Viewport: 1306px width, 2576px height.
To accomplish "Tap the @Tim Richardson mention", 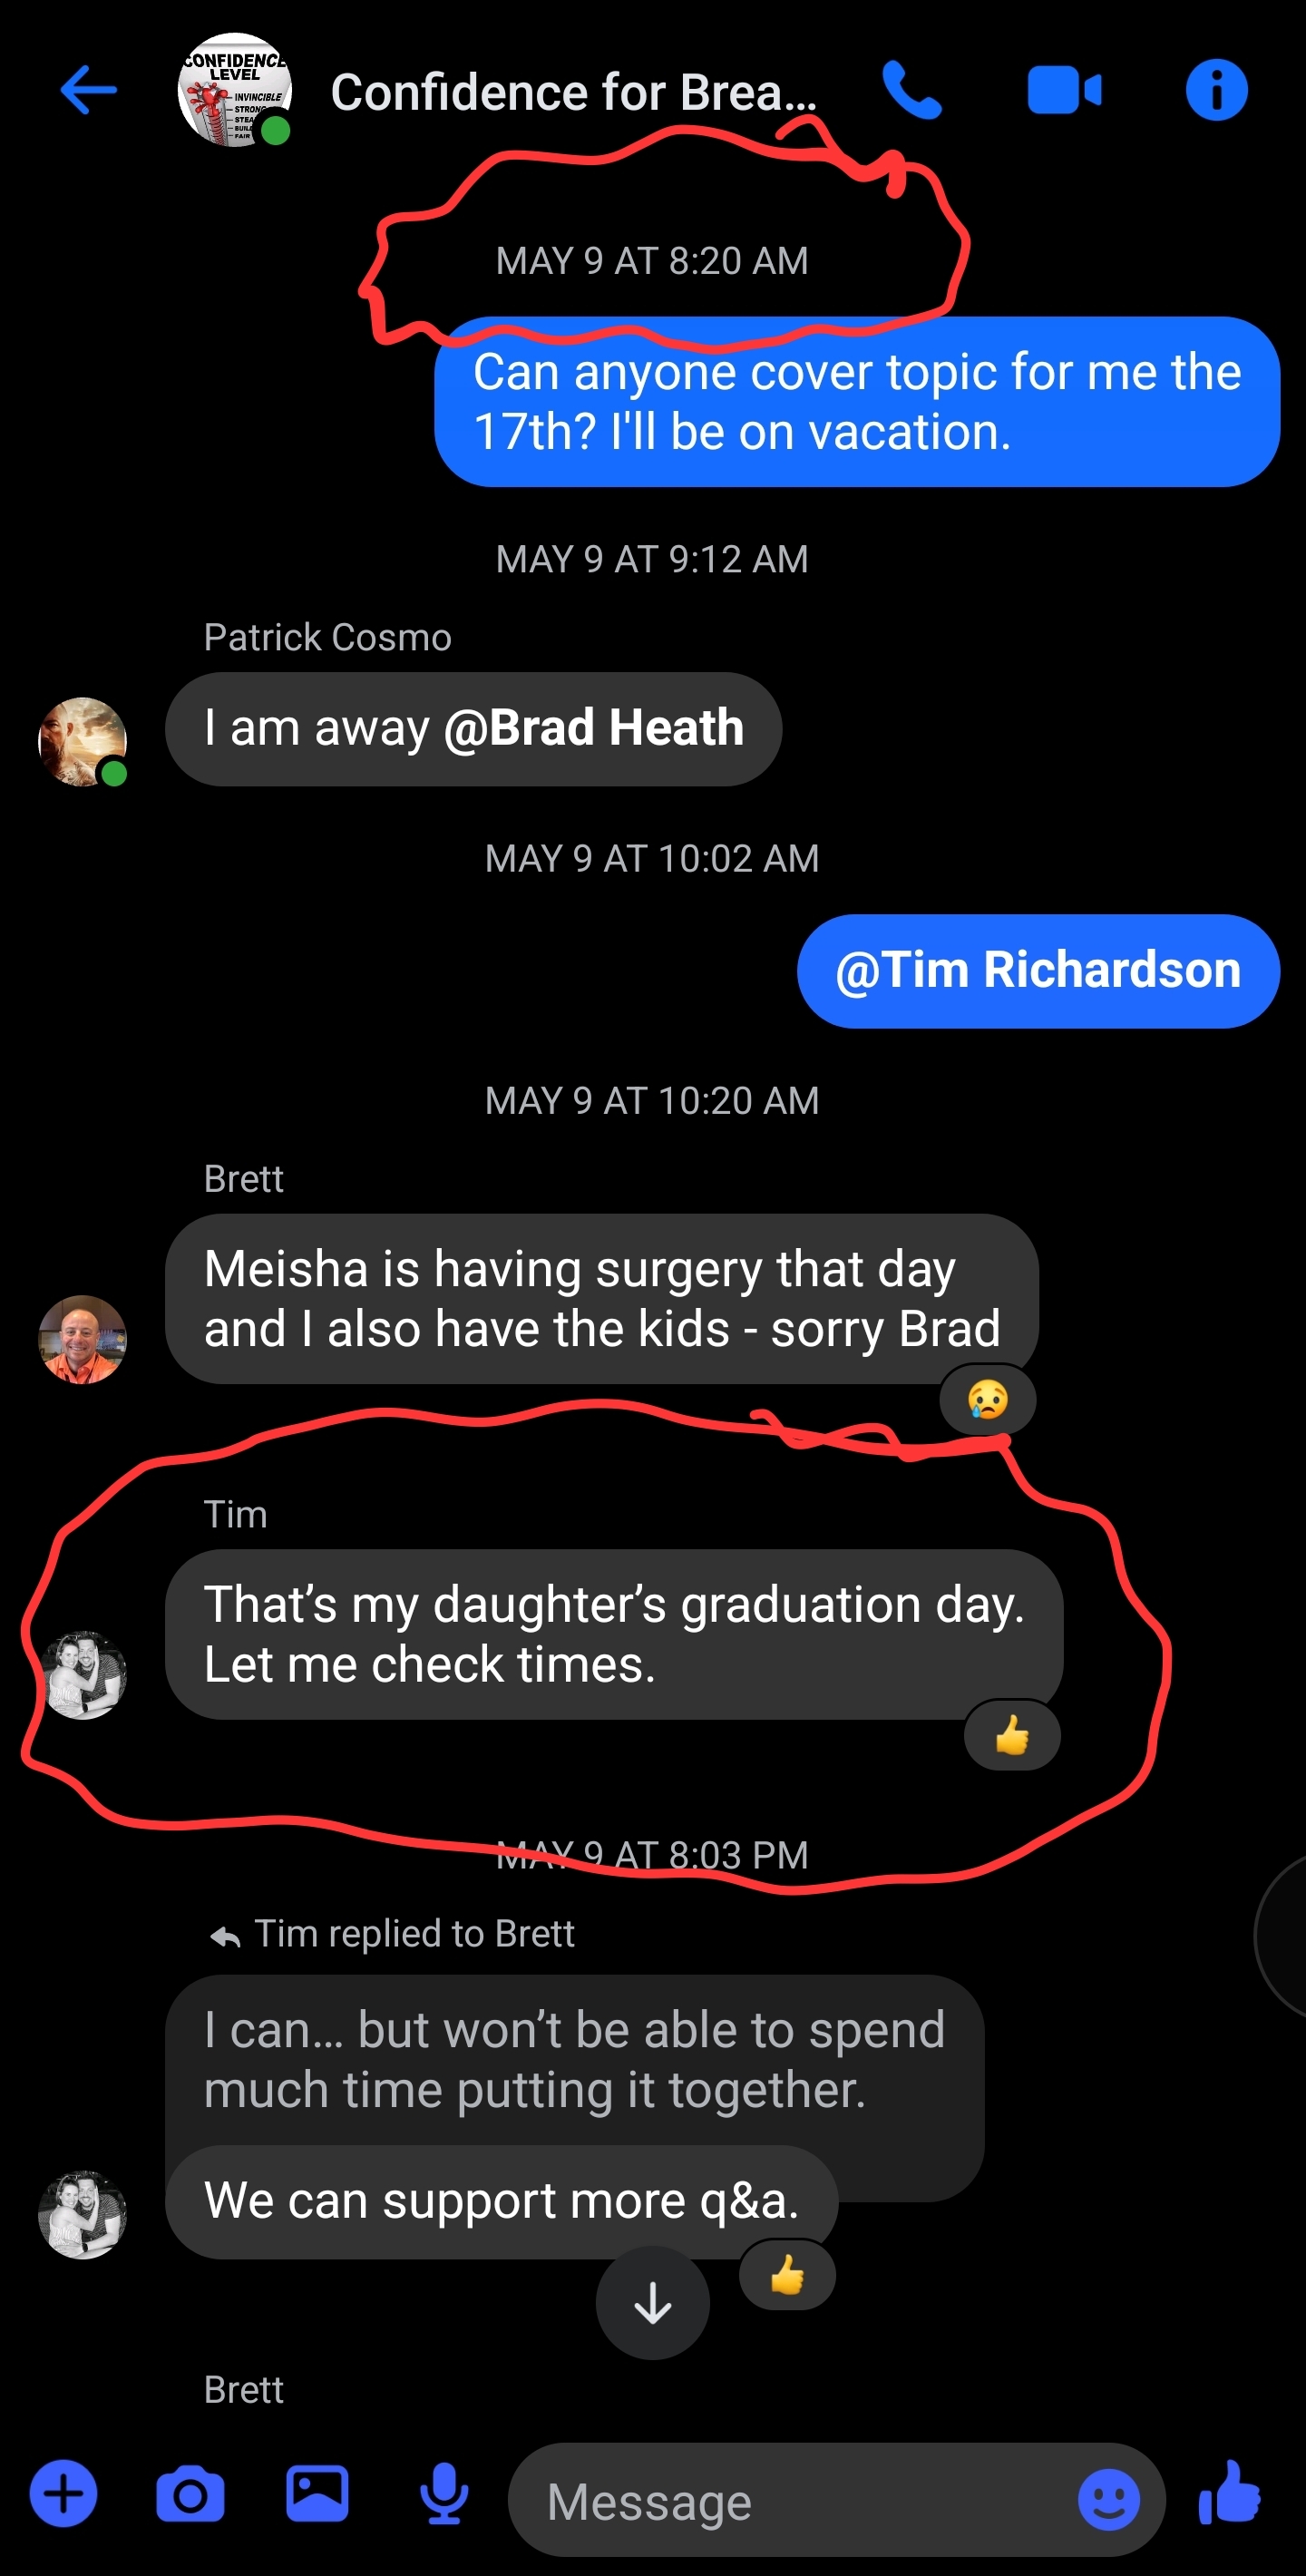I will (1038, 970).
